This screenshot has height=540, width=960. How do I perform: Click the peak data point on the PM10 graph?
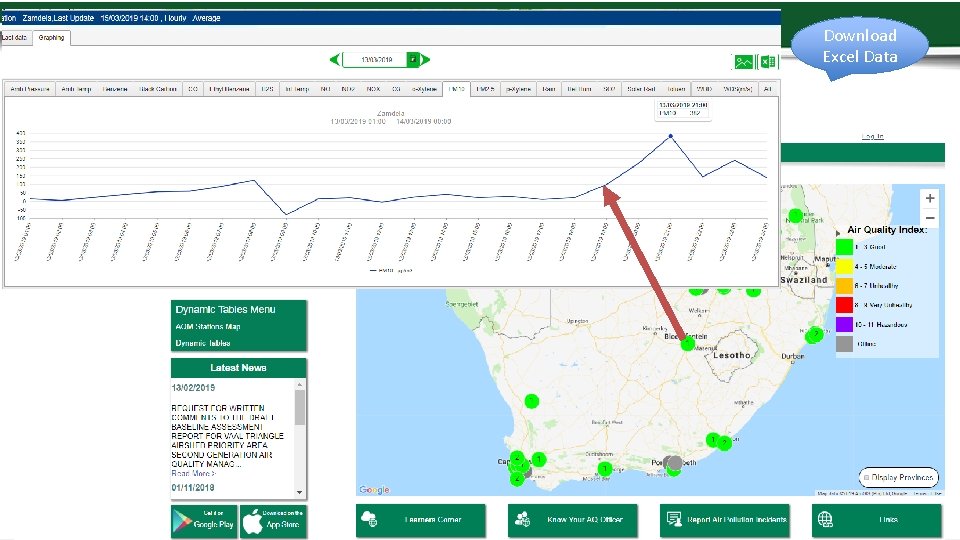[671, 136]
